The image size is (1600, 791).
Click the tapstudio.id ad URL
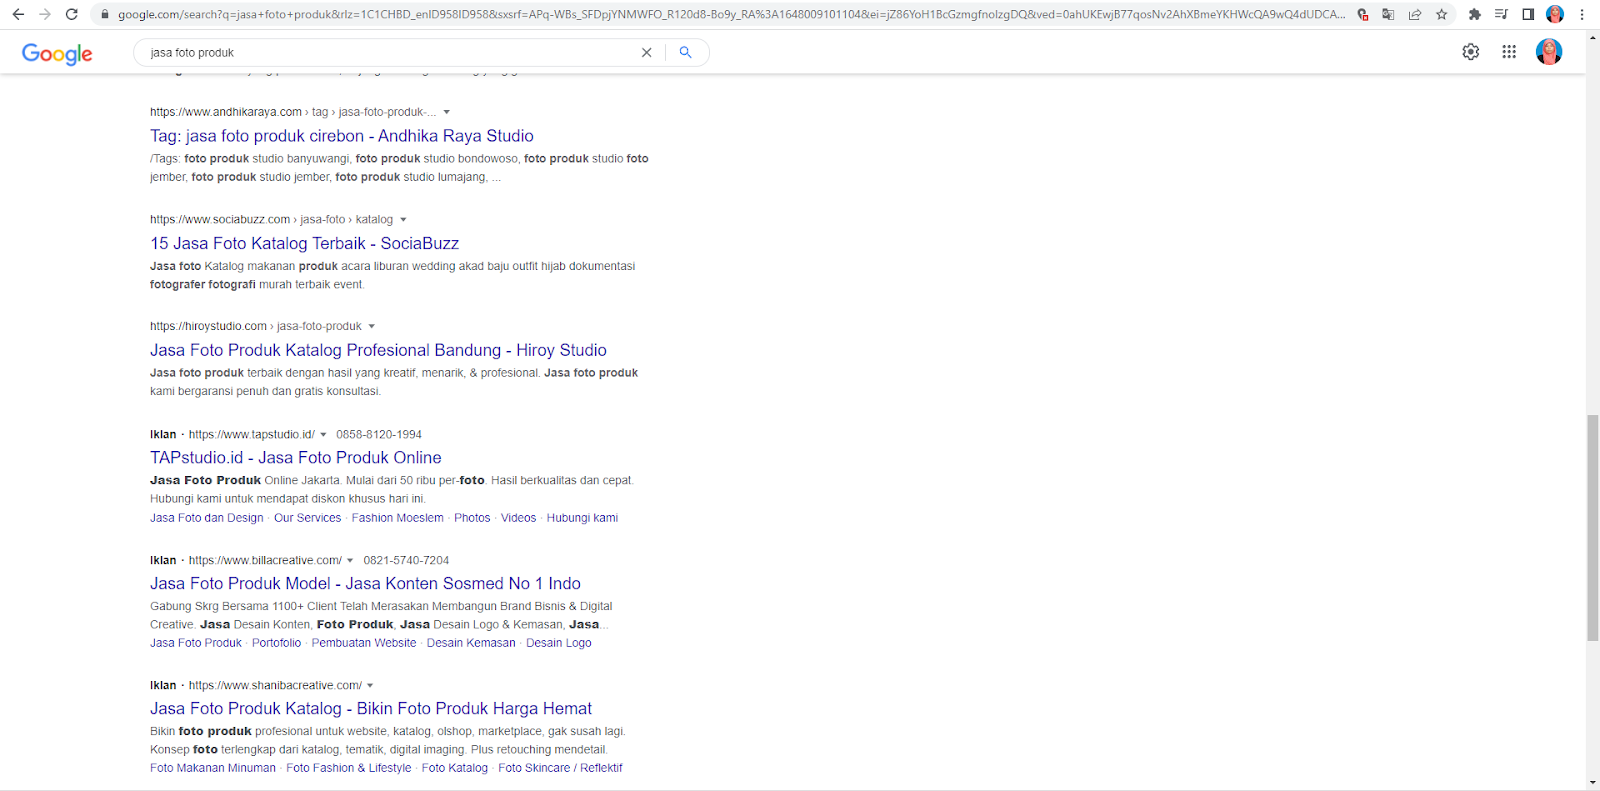tap(252, 435)
